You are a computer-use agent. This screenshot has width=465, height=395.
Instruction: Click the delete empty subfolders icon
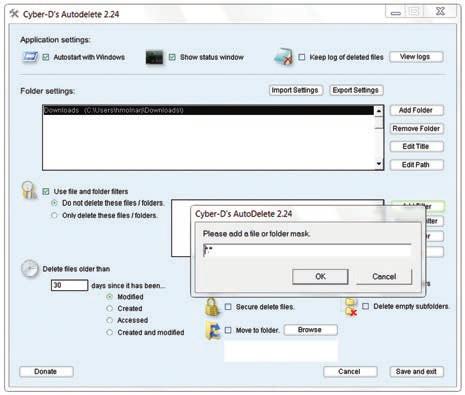(351, 307)
